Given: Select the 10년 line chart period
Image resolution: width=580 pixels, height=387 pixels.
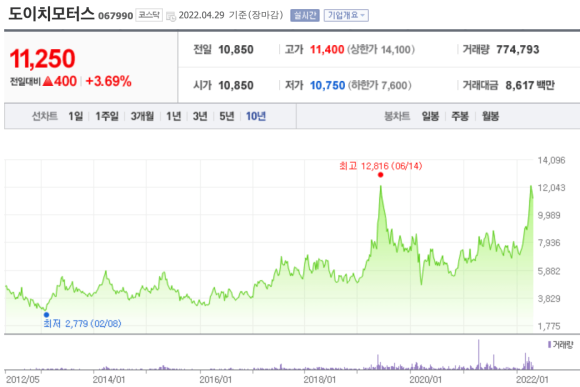Looking at the screenshot, I should tap(256, 116).
